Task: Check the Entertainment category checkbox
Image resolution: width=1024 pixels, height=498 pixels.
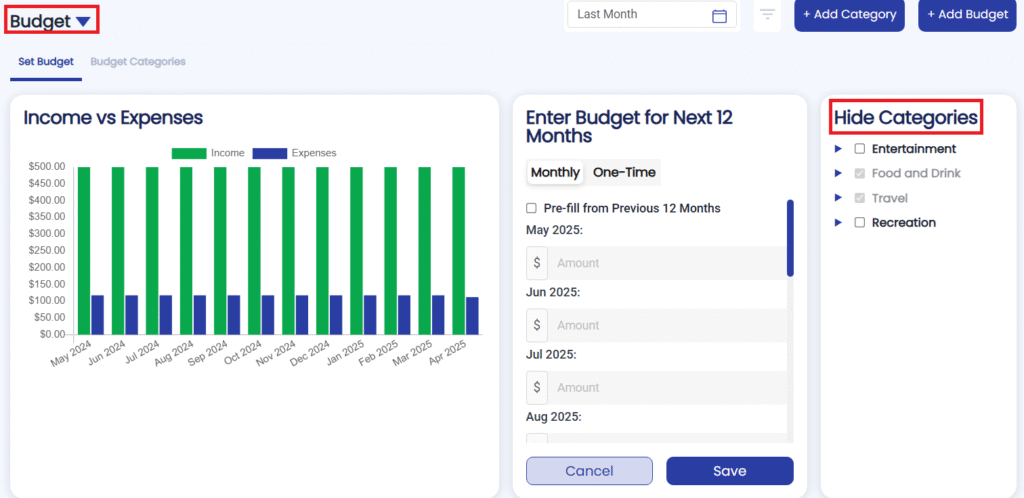Action: (x=859, y=149)
